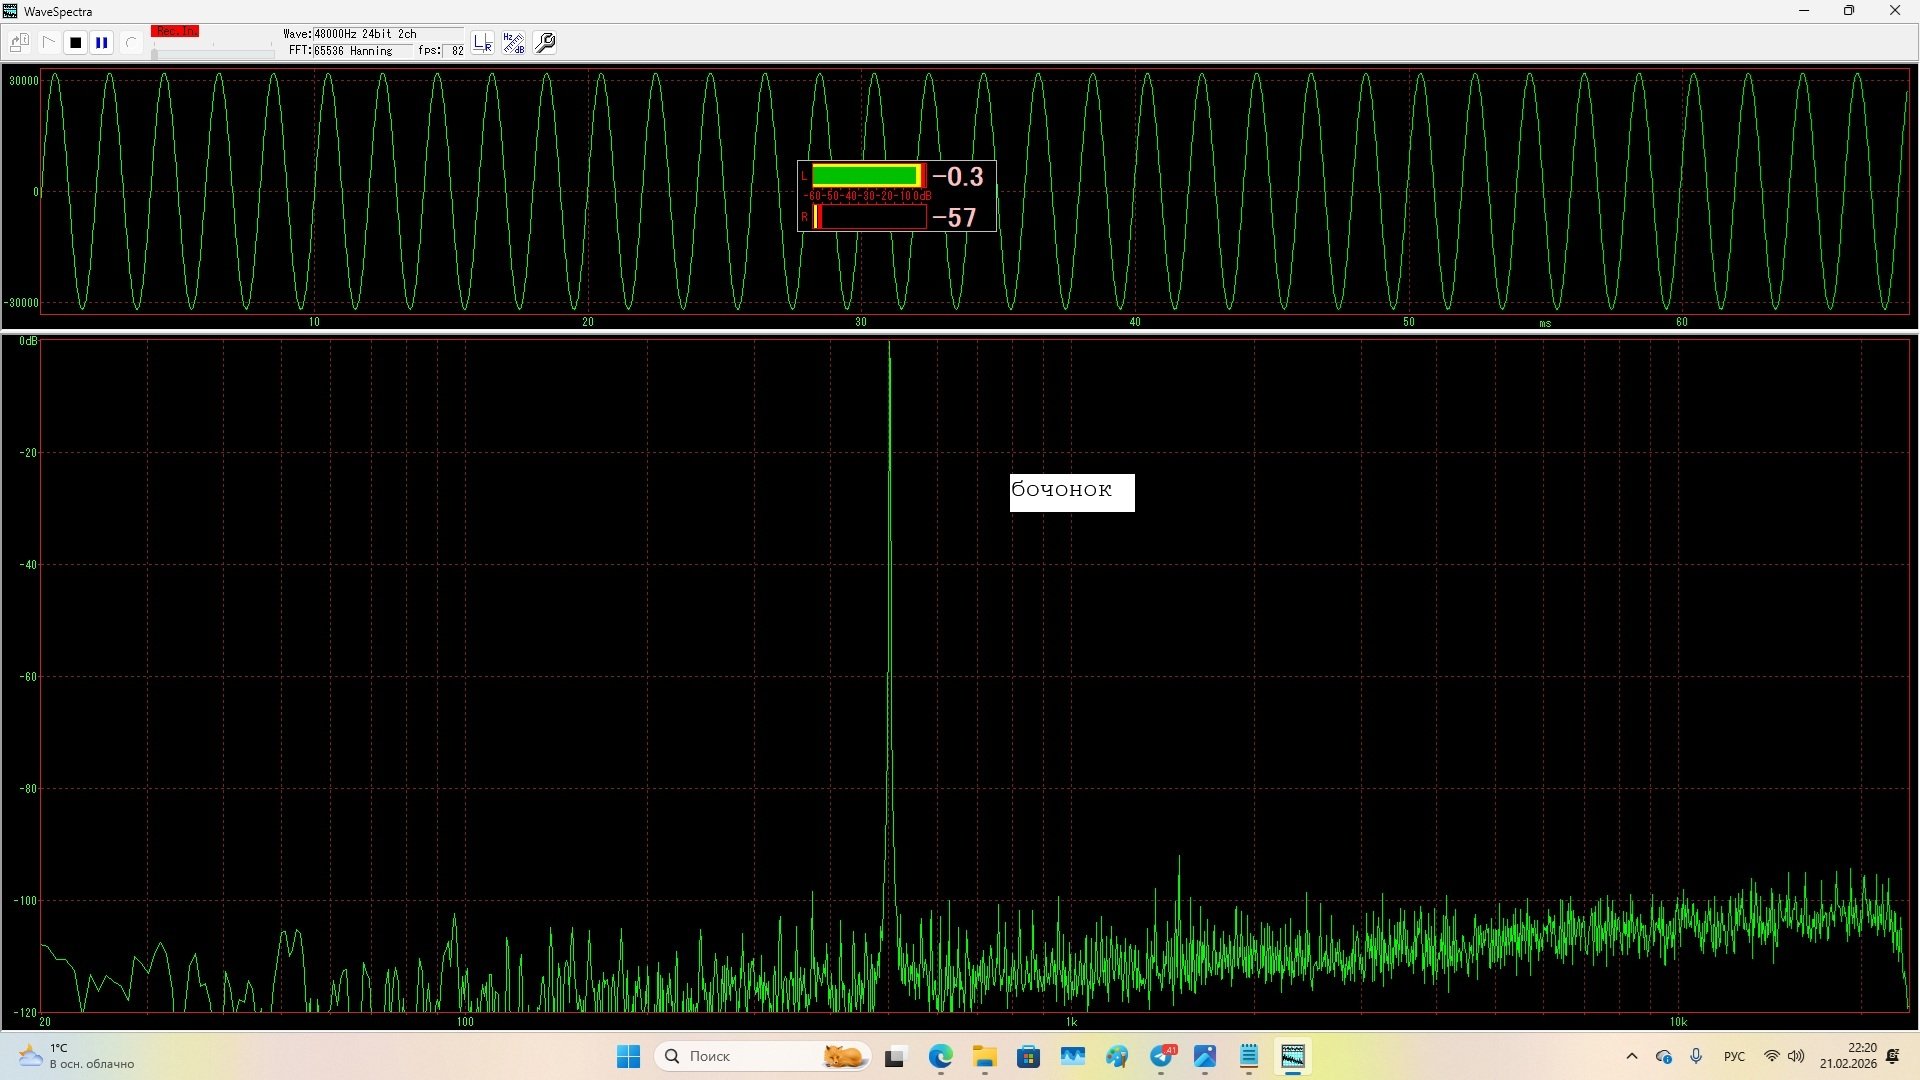Image resolution: width=1920 pixels, height=1080 pixels.
Task: Pause the live spectrum capture
Action: click(101, 43)
